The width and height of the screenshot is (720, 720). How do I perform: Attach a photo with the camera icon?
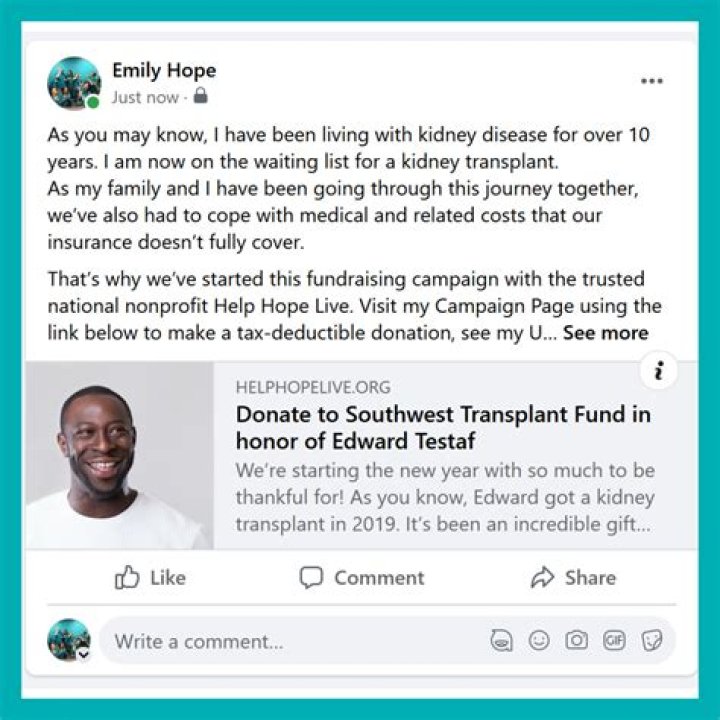(x=576, y=641)
